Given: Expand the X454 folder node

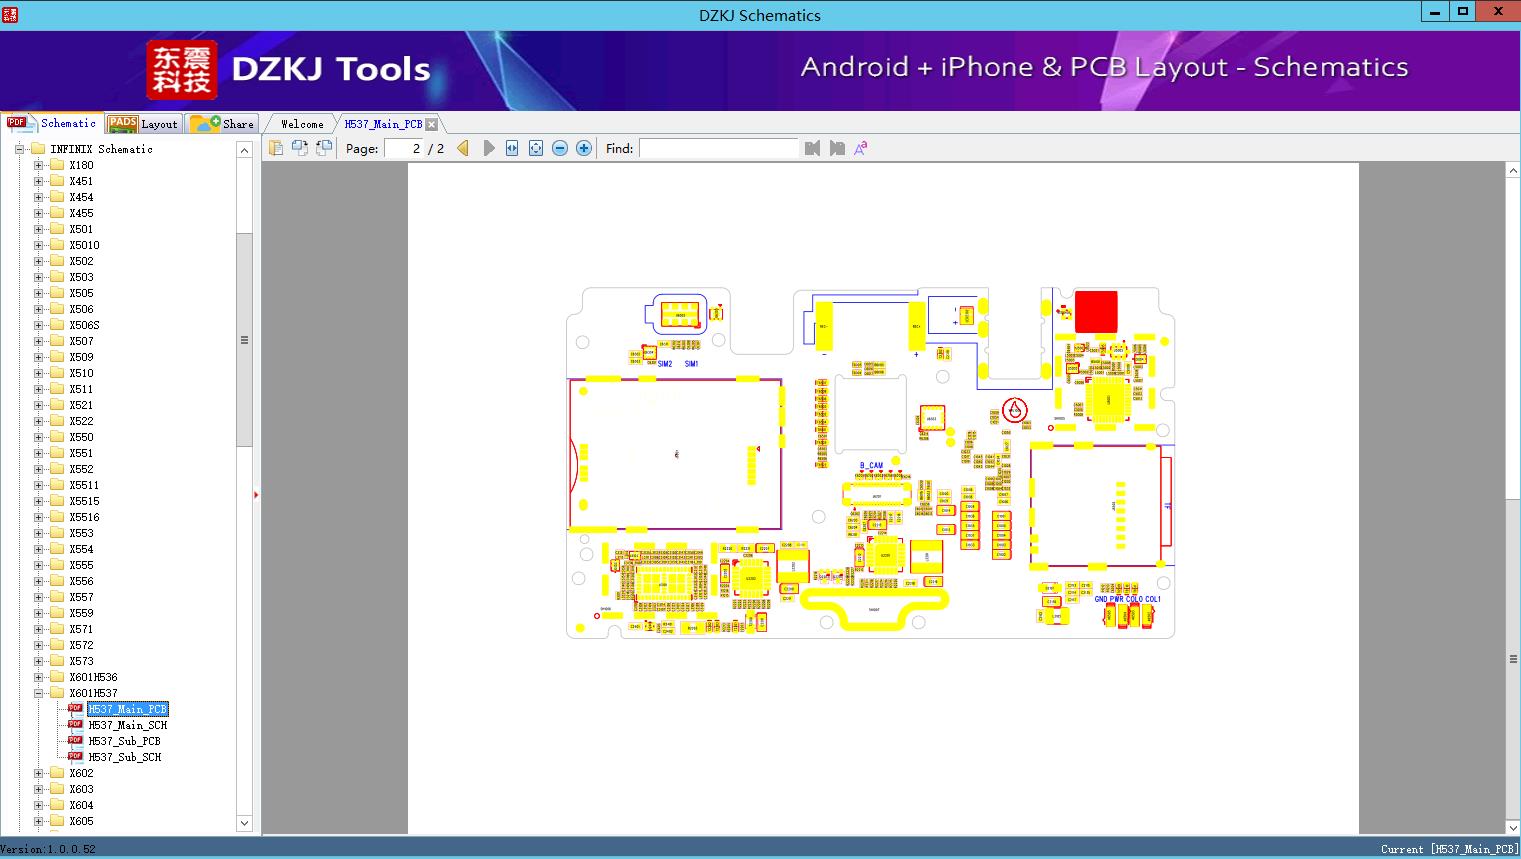Looking at the screenshot, I should point(38,197).
